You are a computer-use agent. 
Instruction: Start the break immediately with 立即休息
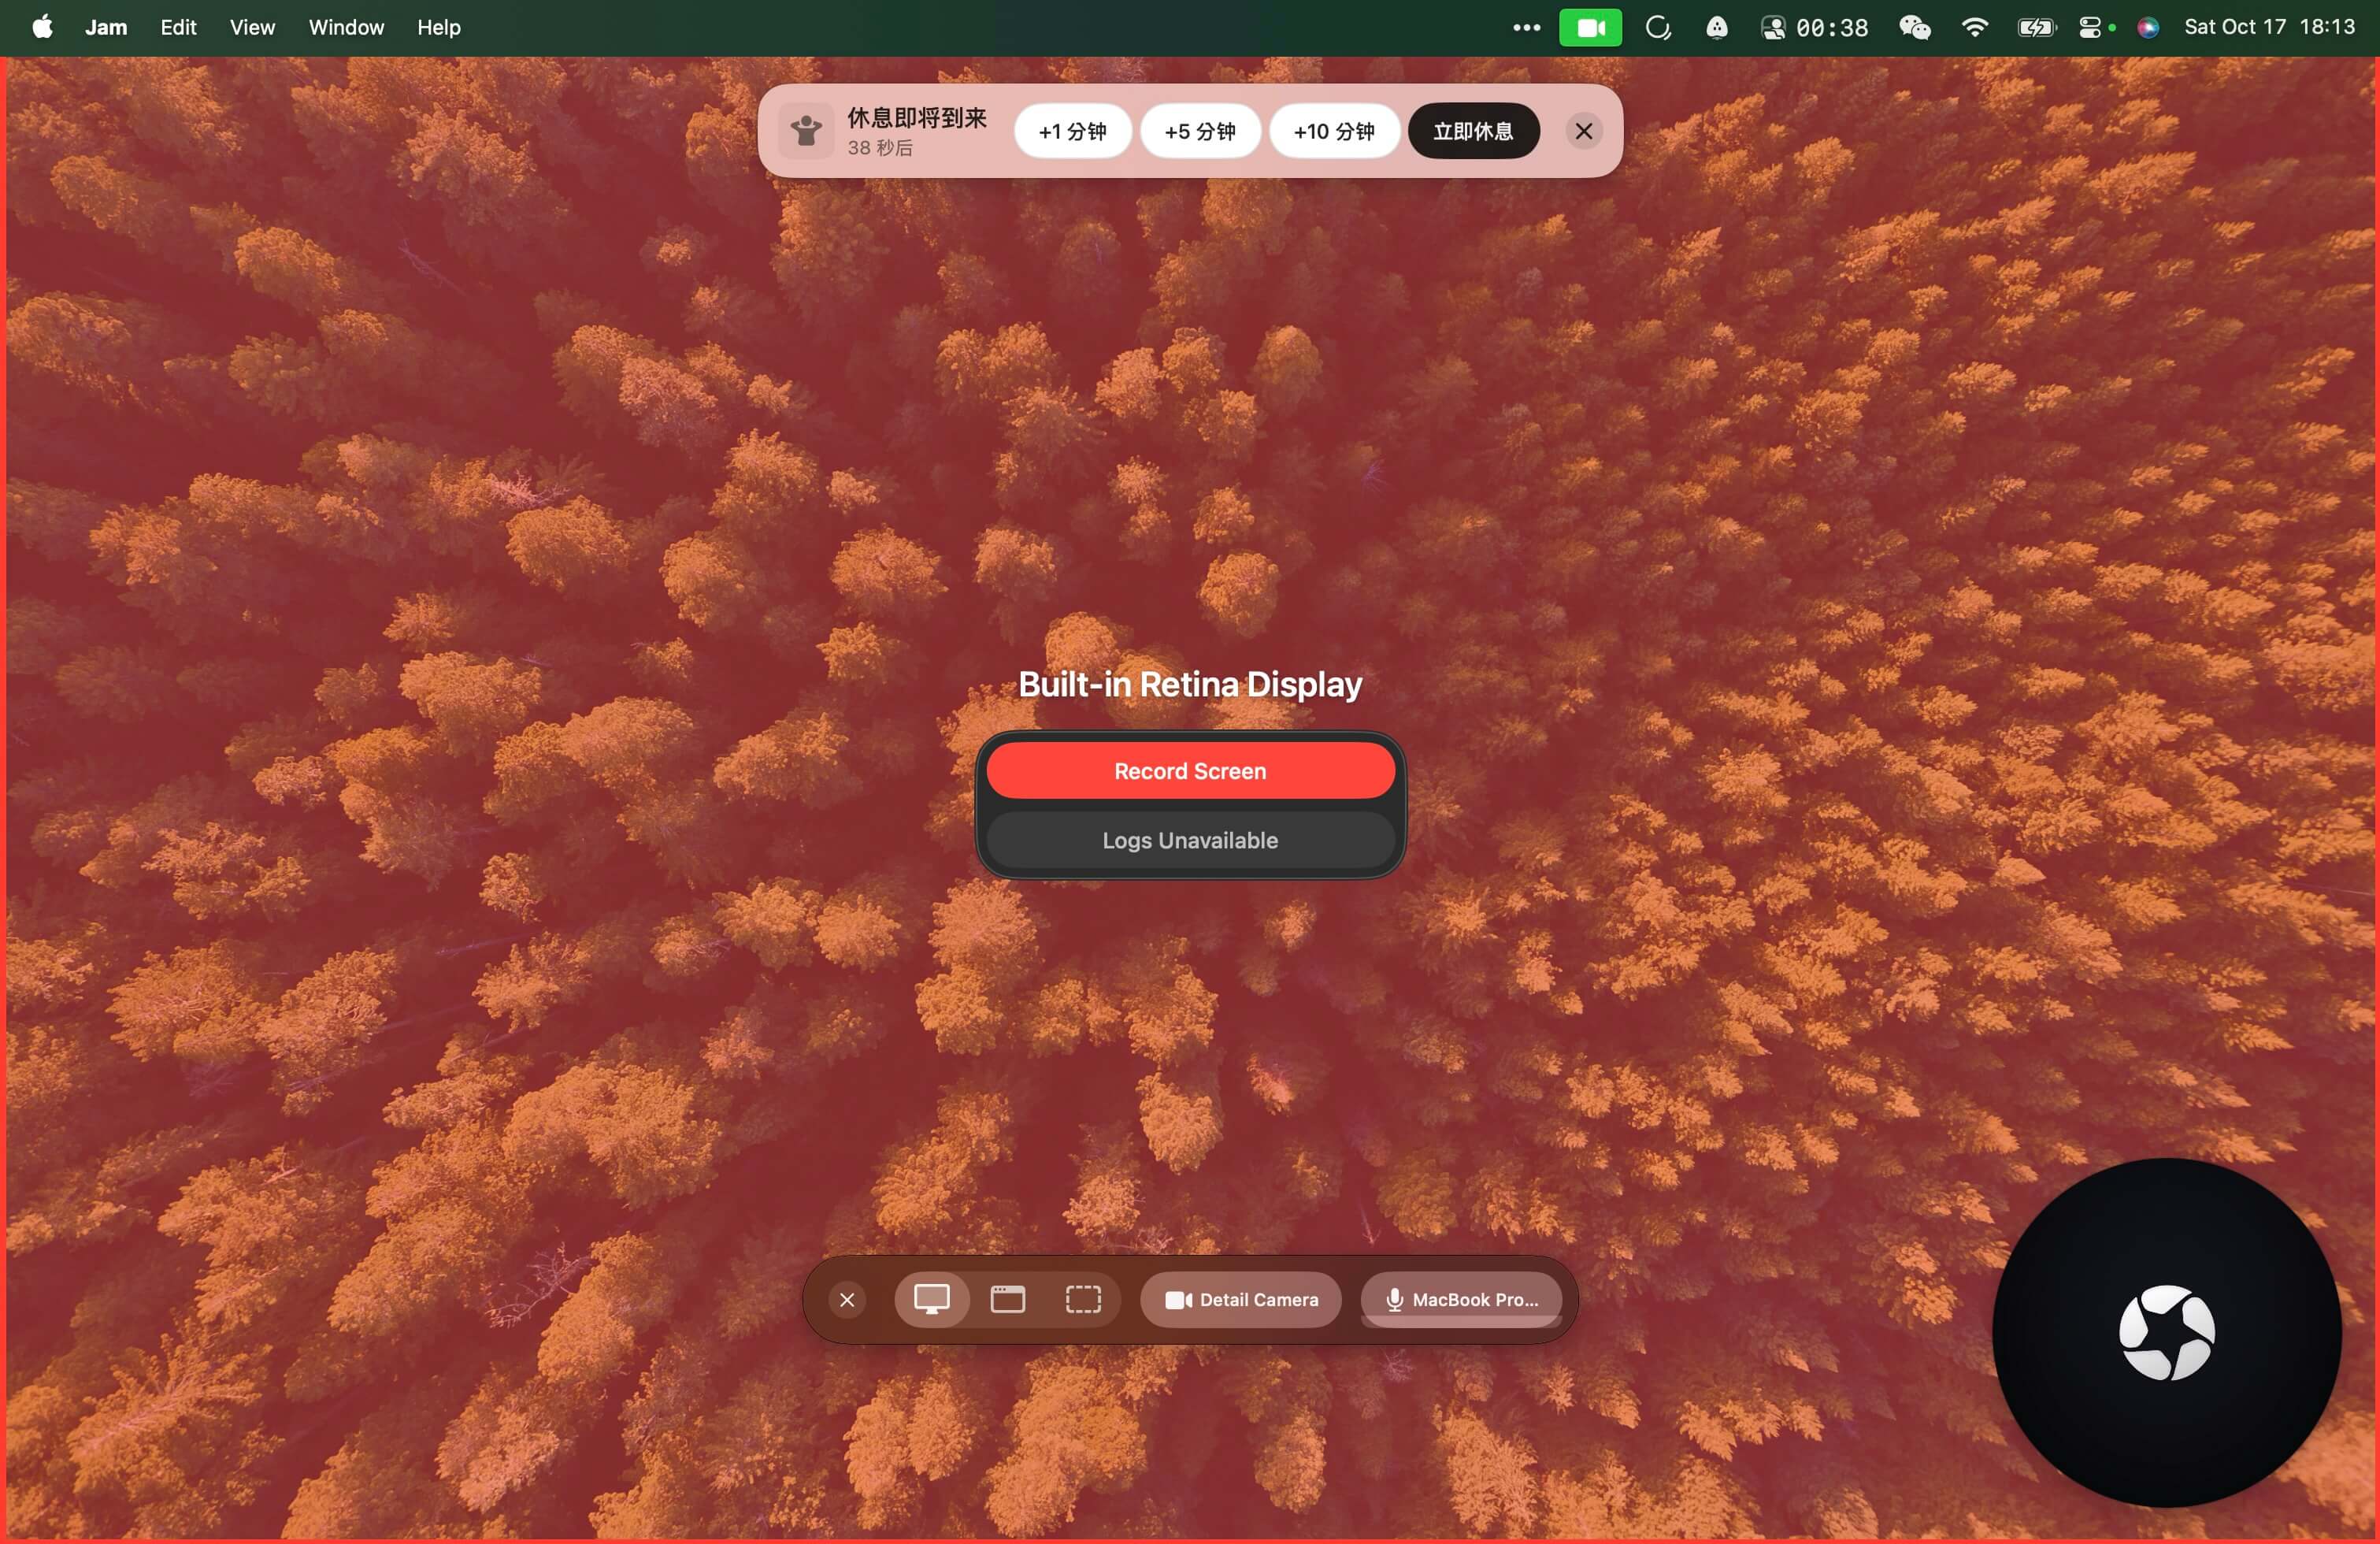(1473, 131)
